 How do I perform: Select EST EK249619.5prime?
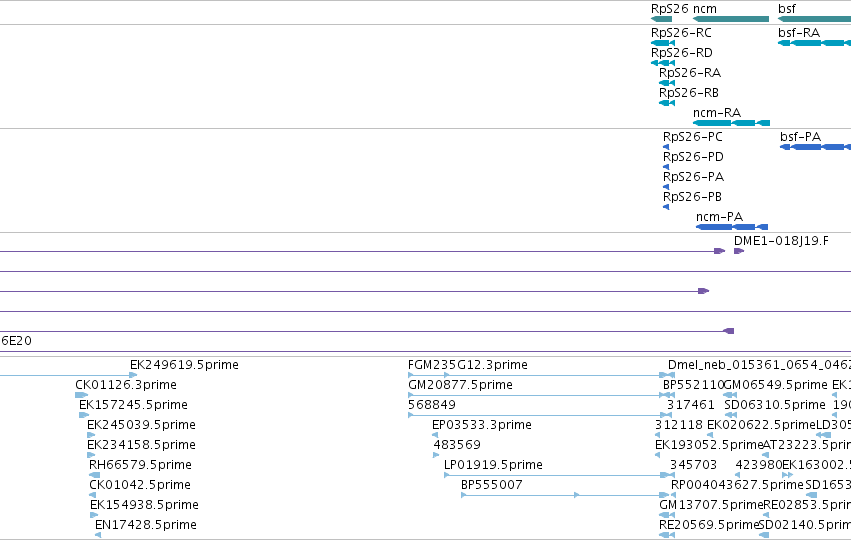pyautogui.click(x=184, y=365)
